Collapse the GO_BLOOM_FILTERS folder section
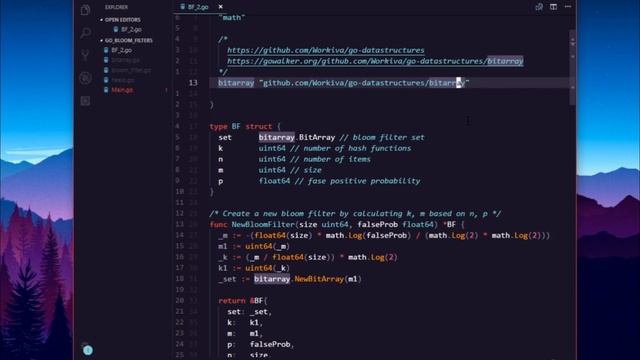Viewport: 640px width, 360px height. pos(127,40)
